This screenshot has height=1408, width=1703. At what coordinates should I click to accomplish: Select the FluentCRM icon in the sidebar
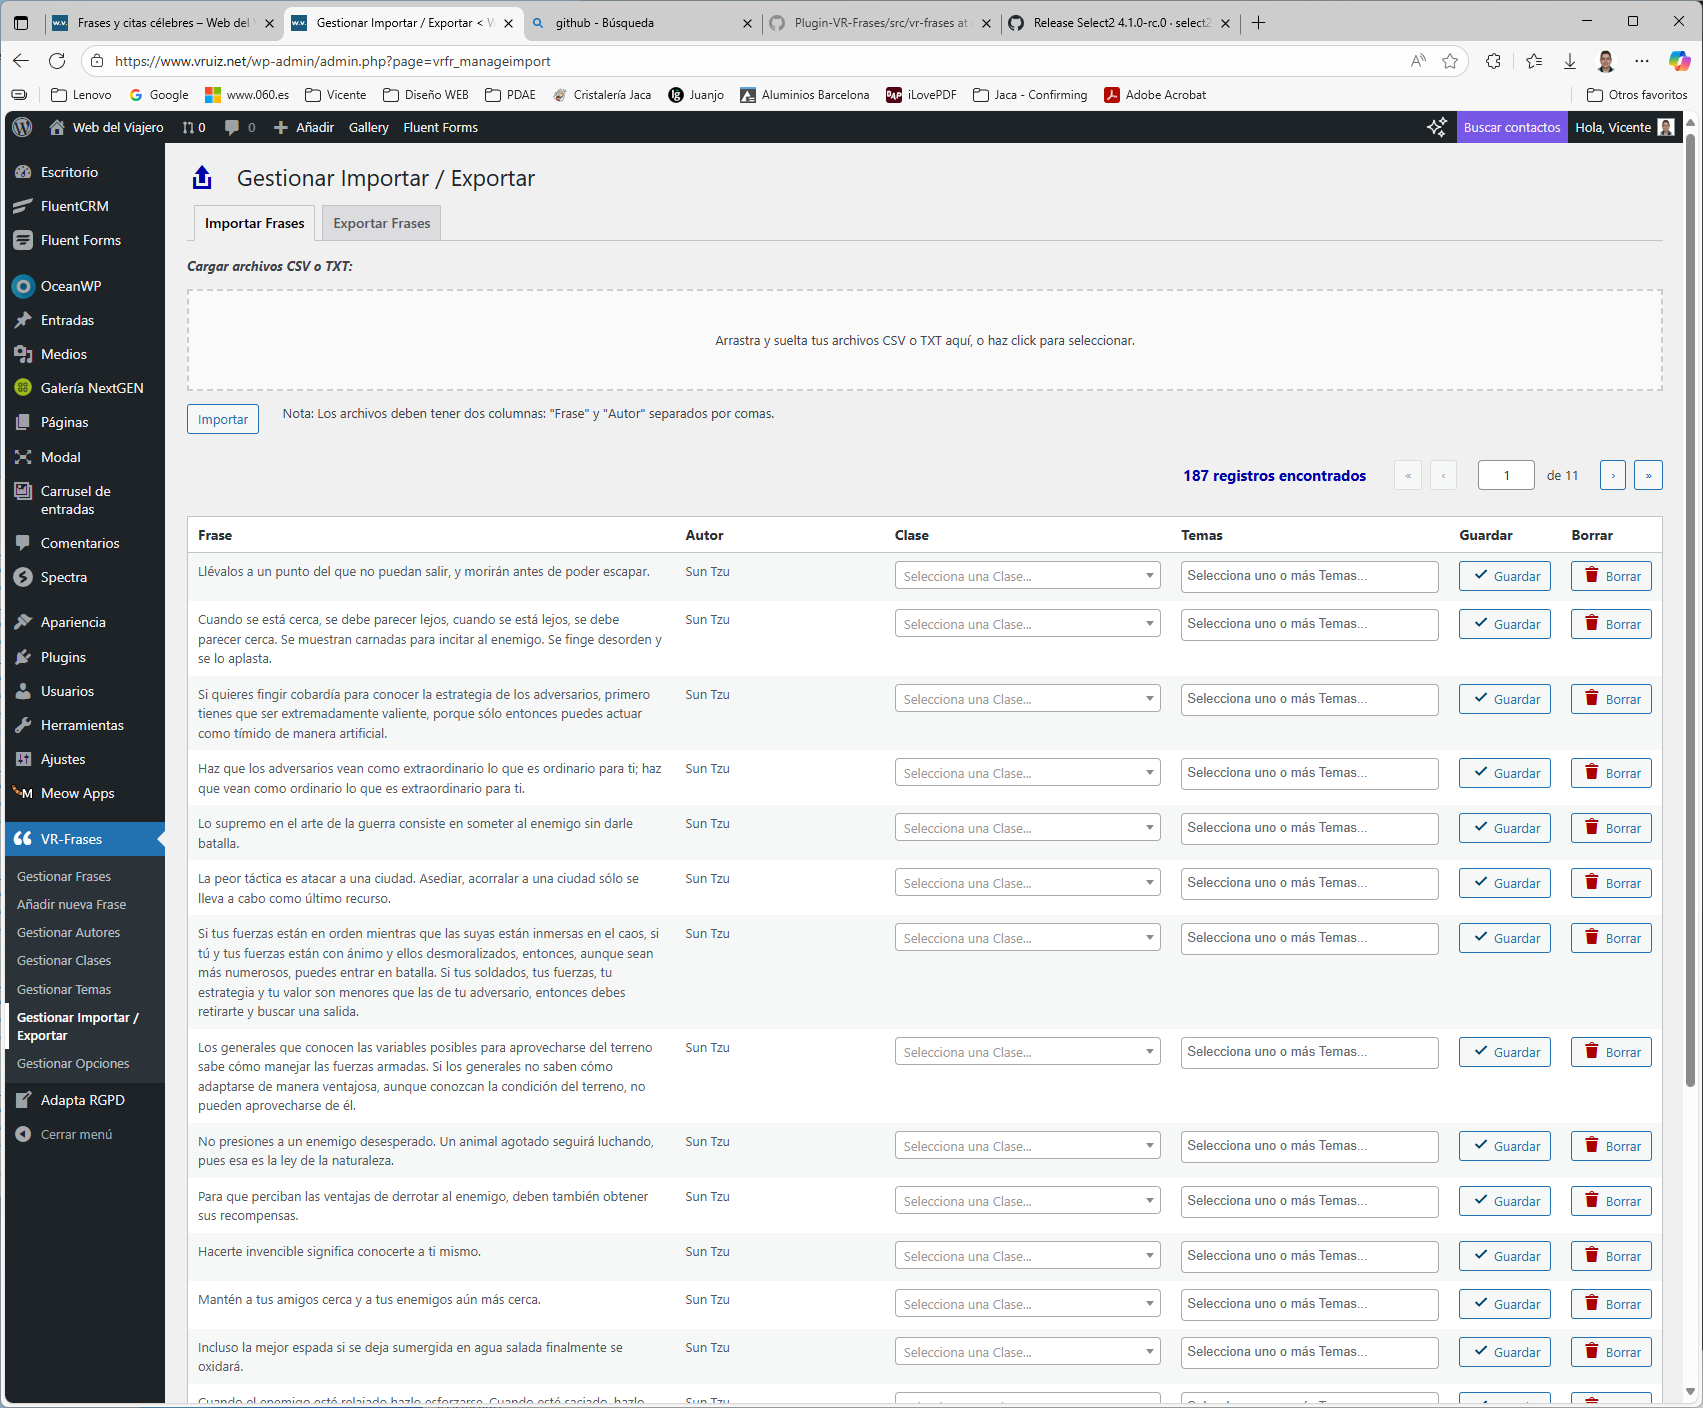click(22, 205)
